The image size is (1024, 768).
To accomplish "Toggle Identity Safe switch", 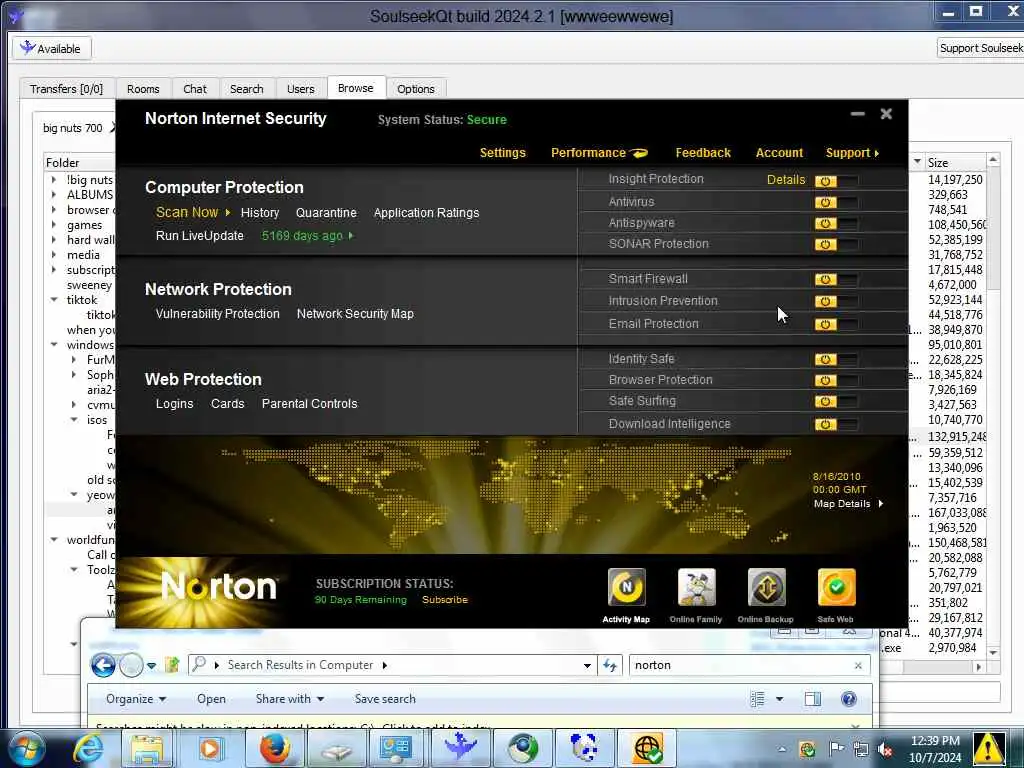I will 836,359.
